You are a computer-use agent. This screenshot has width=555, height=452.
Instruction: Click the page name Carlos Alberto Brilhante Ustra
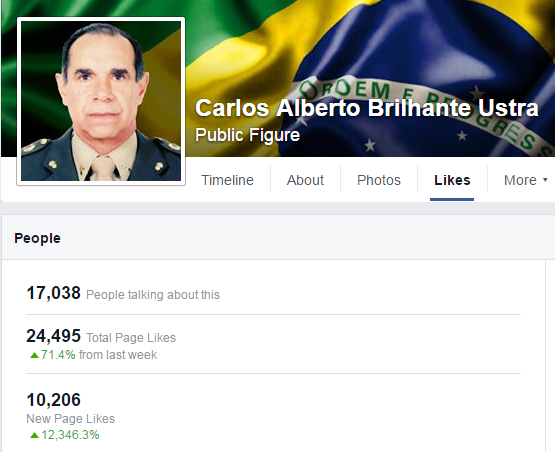pos(367,108)
